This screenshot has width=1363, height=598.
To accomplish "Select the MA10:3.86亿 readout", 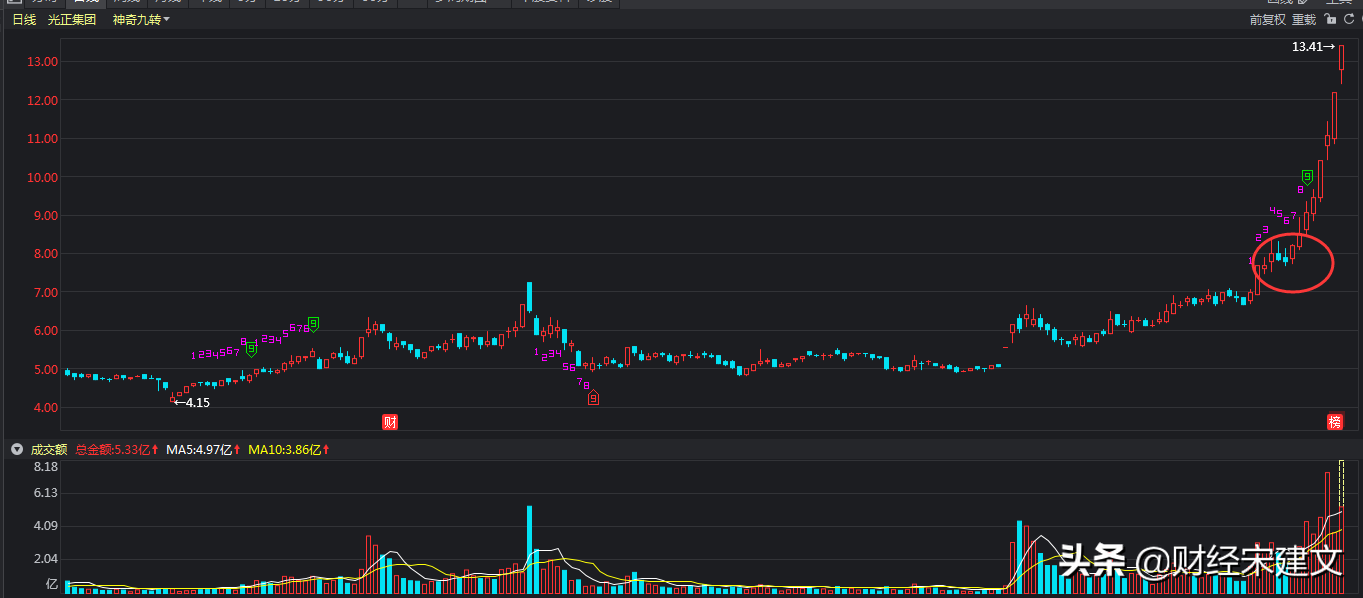I will tap(289, 450).
